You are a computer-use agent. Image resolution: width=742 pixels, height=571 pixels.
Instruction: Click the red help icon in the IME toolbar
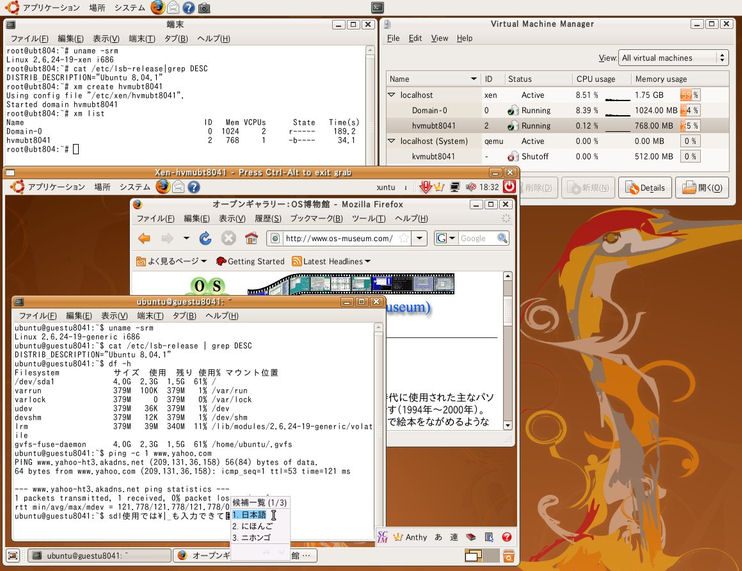pos(507,537)
